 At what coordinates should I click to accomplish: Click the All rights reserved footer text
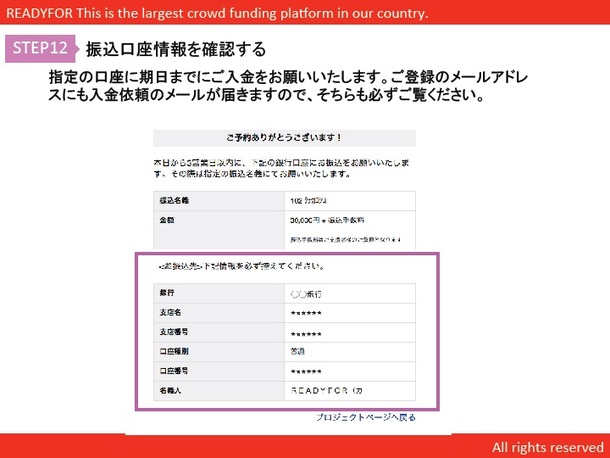[546, 445]
